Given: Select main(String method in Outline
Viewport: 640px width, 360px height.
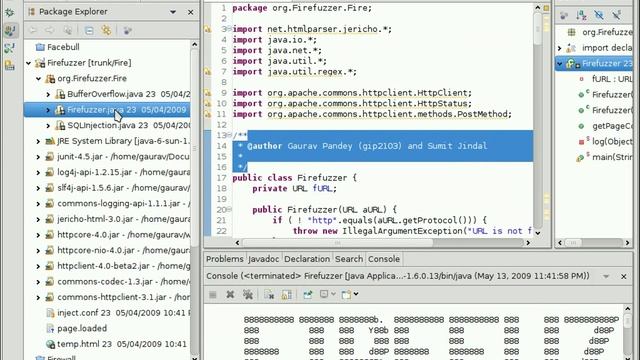Looking at the screenshot, I should tap(605, 157).
